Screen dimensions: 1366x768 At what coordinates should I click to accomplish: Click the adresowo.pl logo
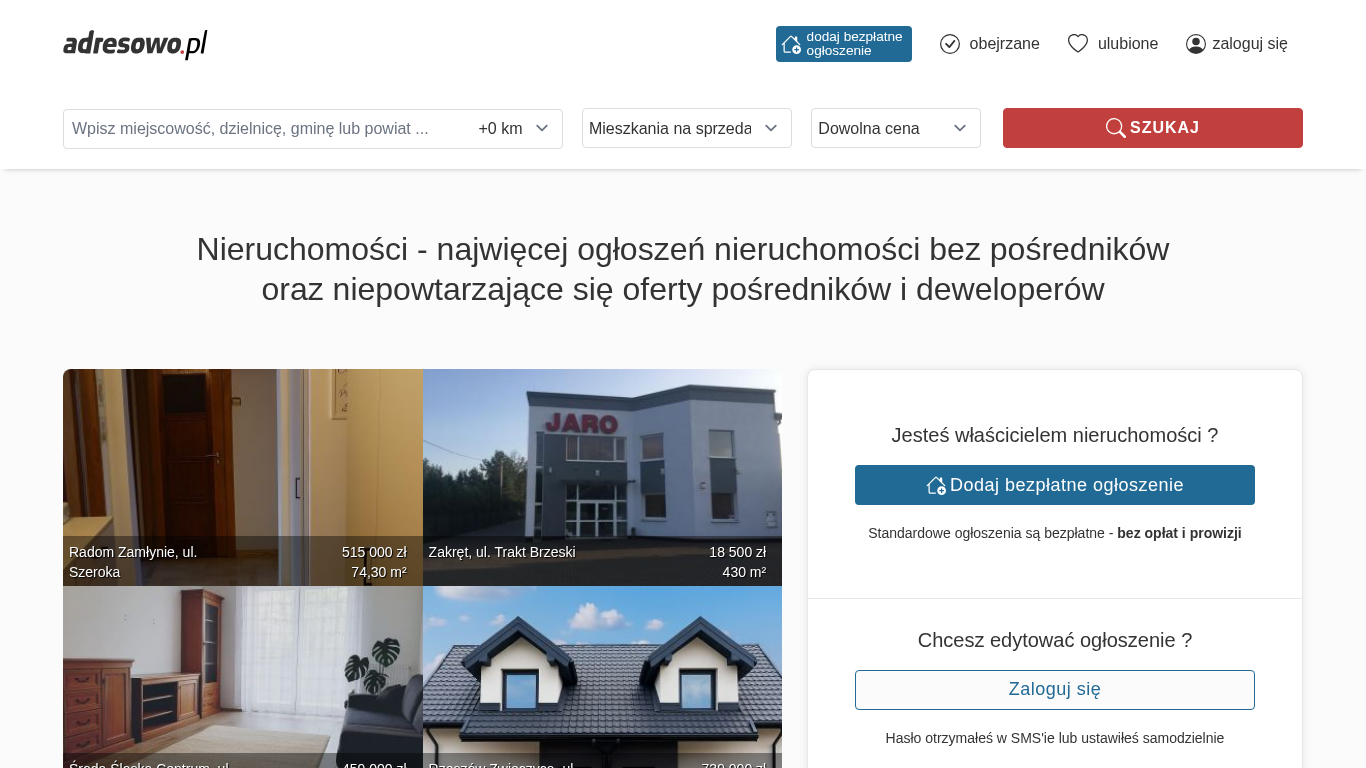pos(135,44)
